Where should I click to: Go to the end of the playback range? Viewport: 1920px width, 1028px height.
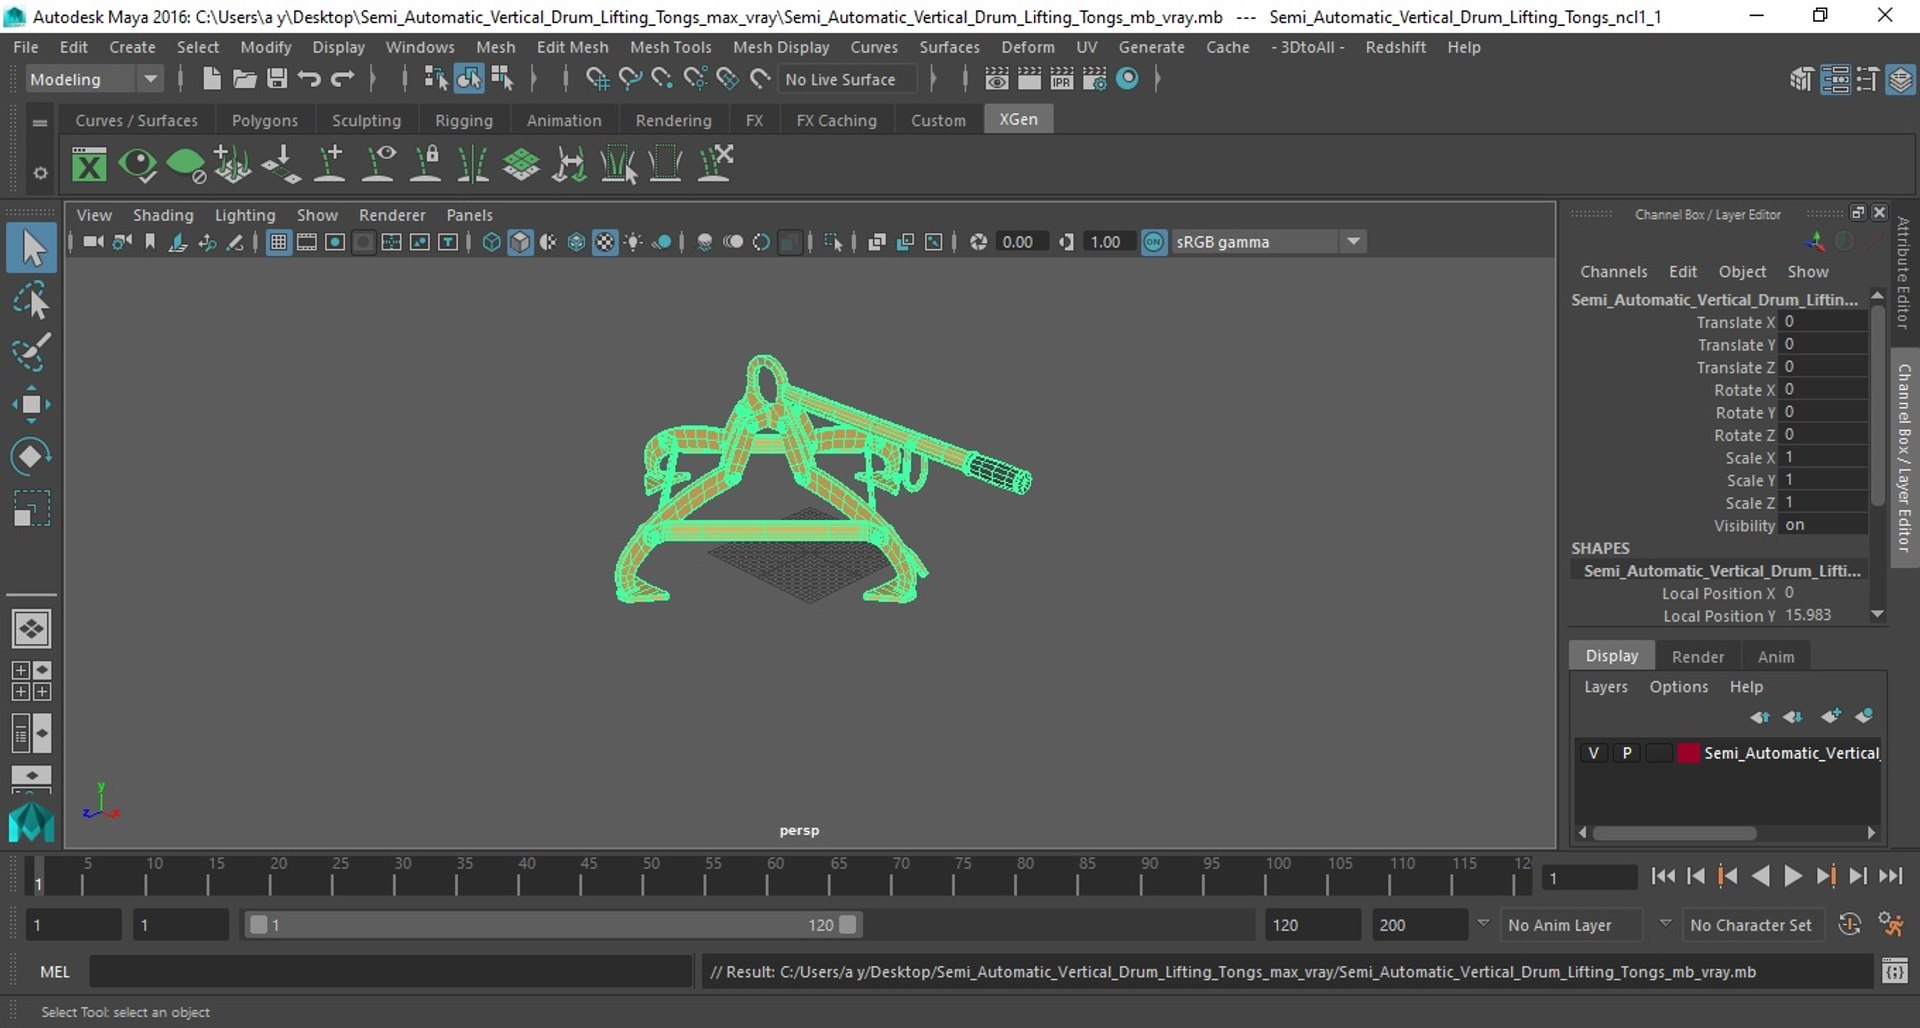pyautogui.click(x=1890, y=877)
